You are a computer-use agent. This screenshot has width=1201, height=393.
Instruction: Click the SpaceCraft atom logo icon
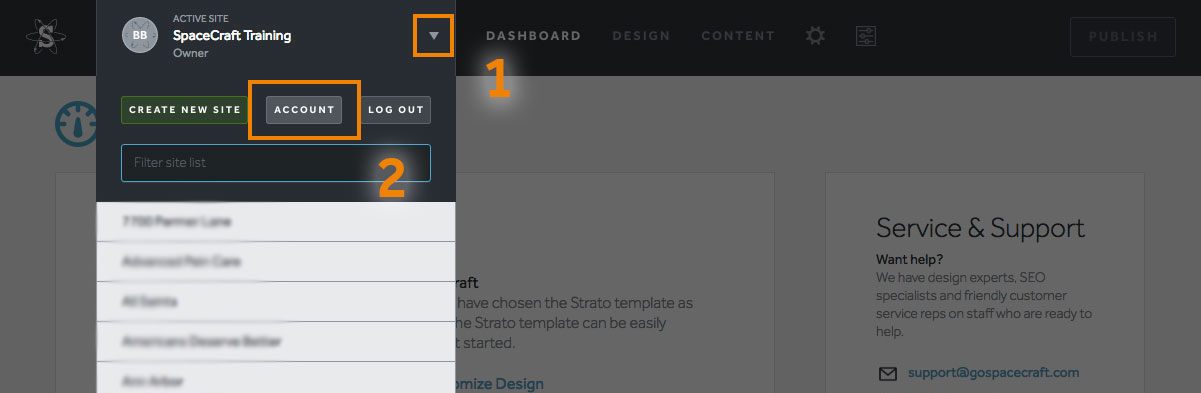[x=47, y=37]
